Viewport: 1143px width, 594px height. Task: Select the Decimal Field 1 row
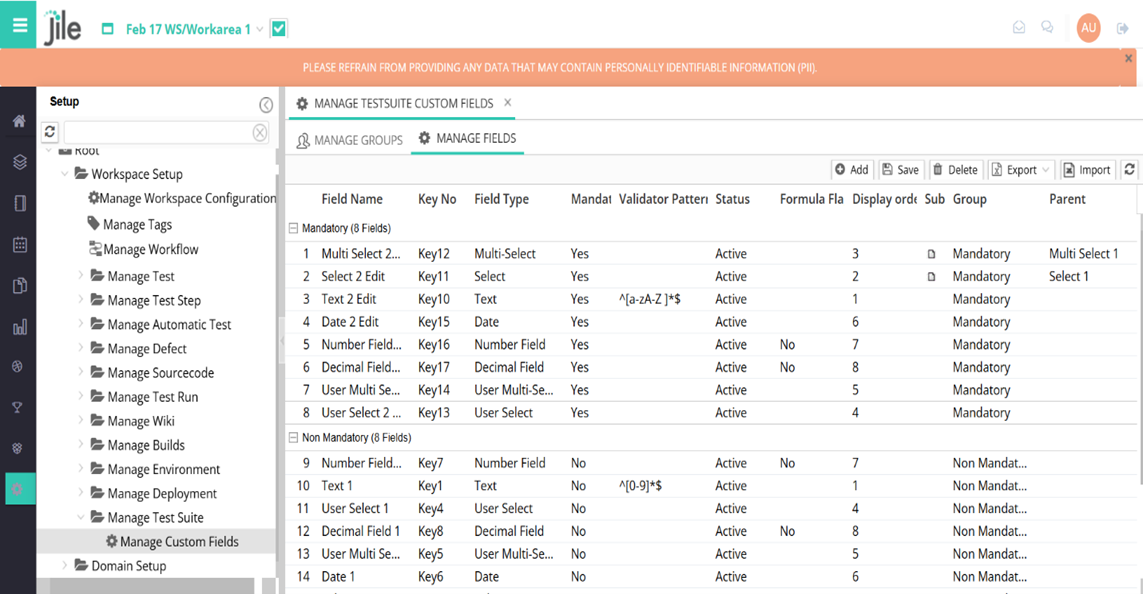pos(712,531)
